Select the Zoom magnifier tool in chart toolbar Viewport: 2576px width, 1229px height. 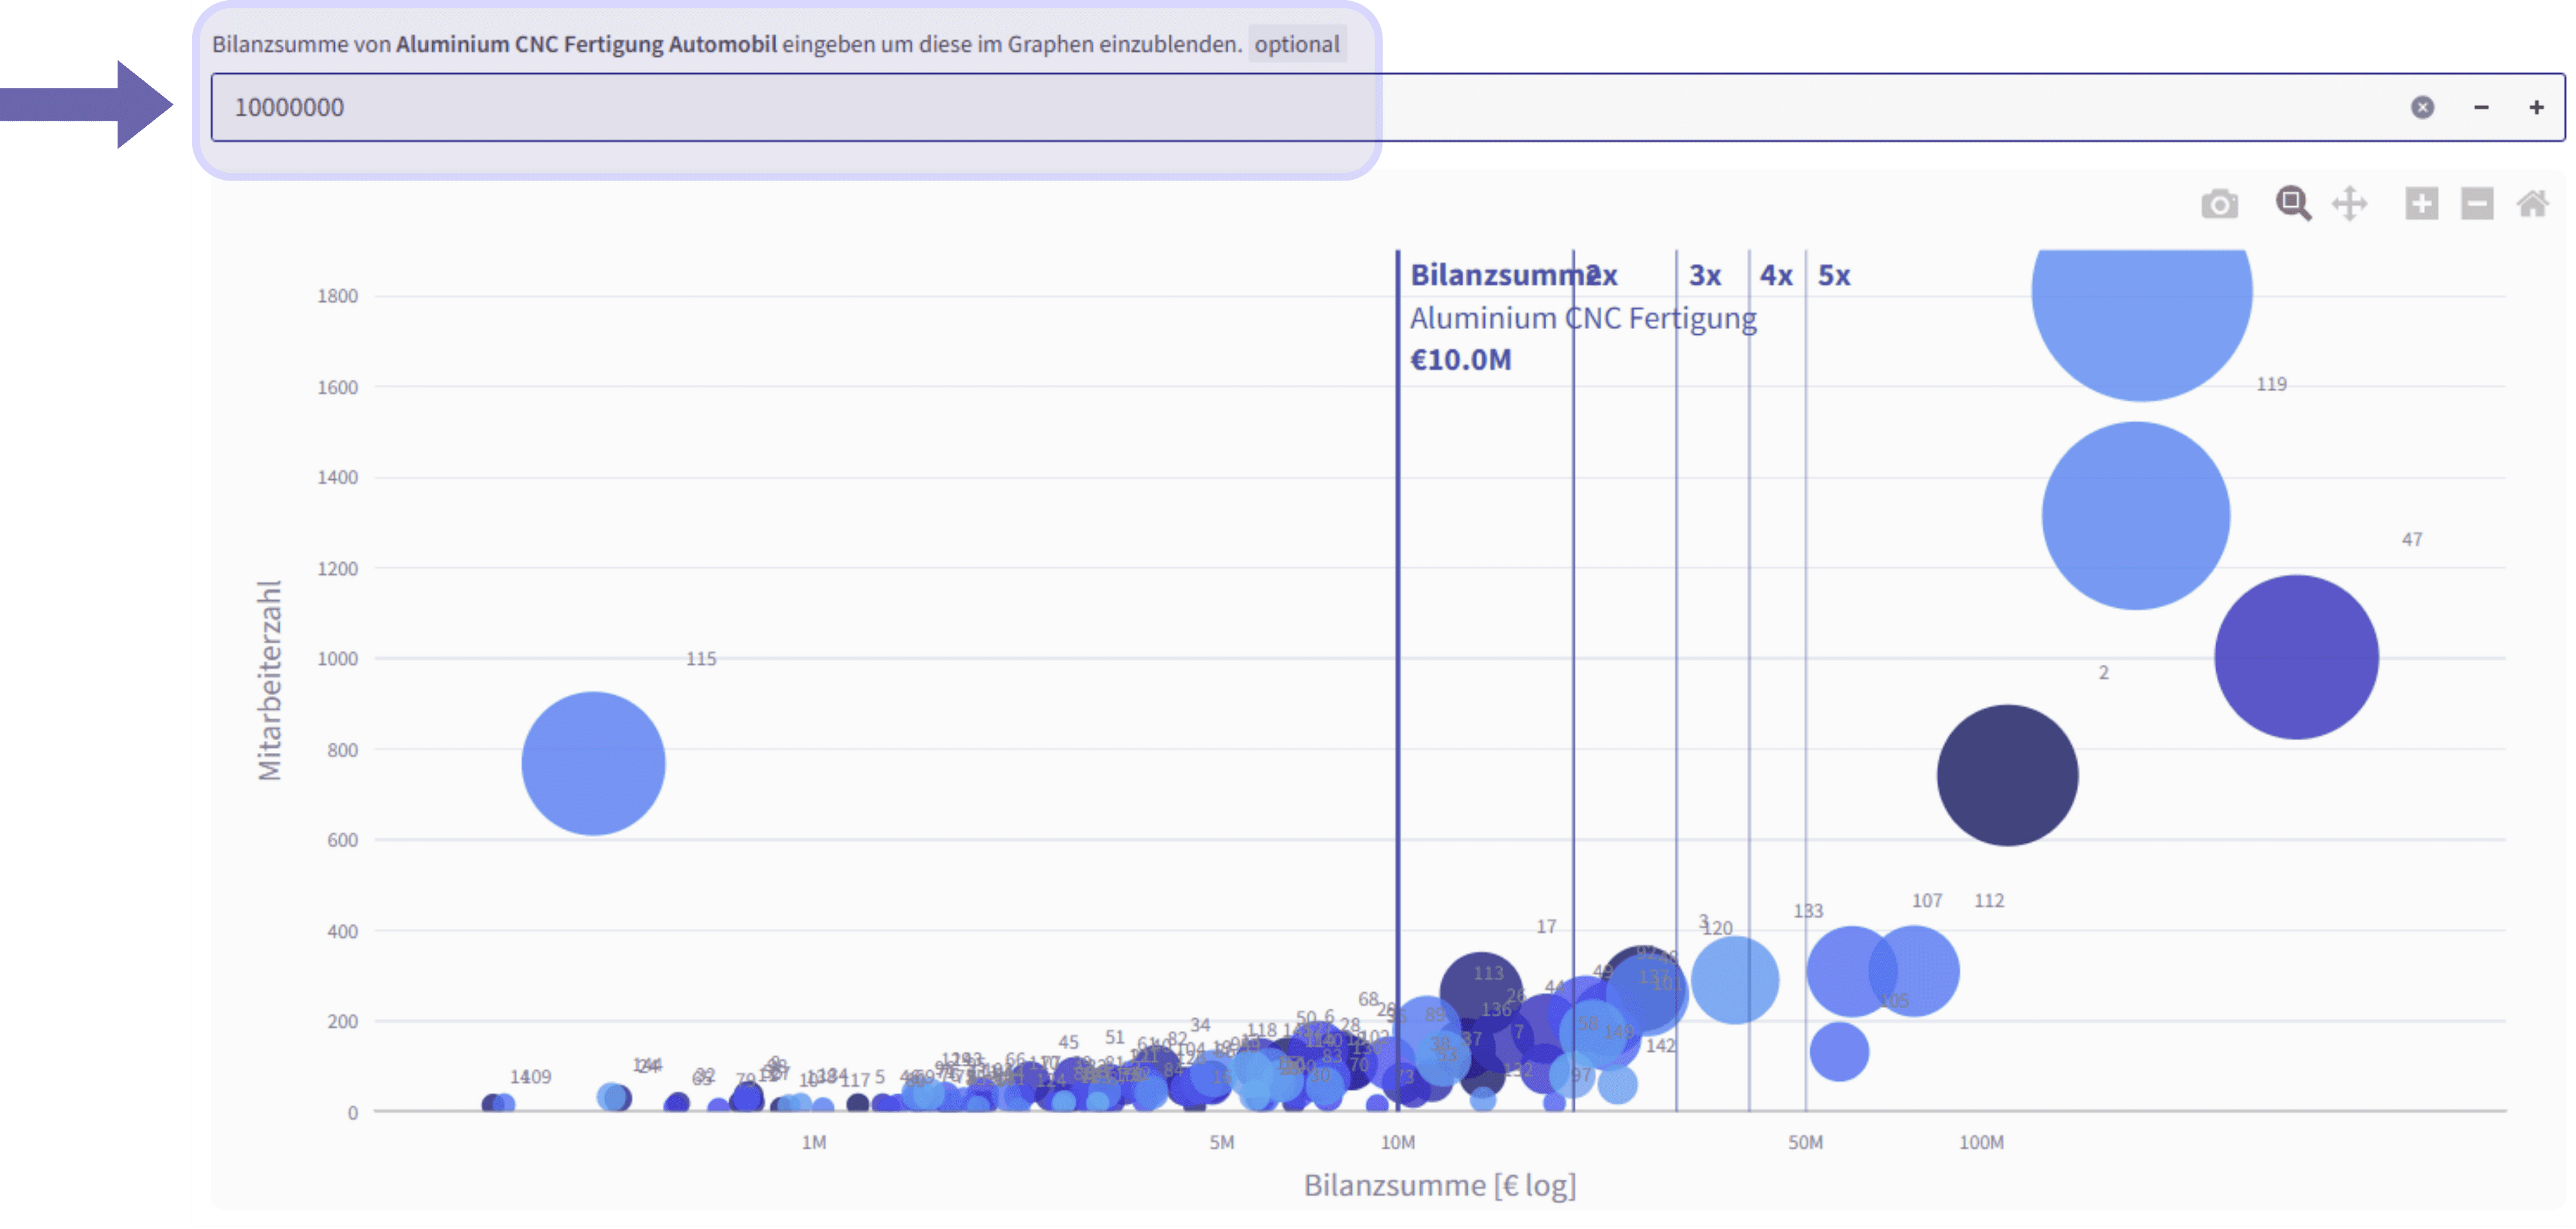2293,204
